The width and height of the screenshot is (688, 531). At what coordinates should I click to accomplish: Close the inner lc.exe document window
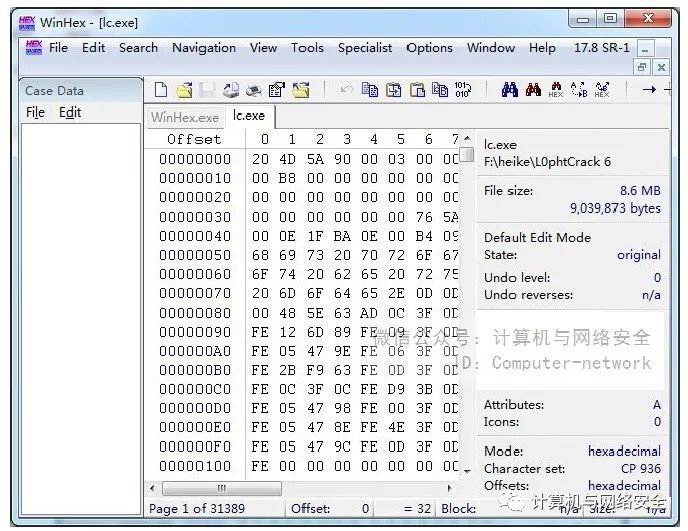[661, 67]
